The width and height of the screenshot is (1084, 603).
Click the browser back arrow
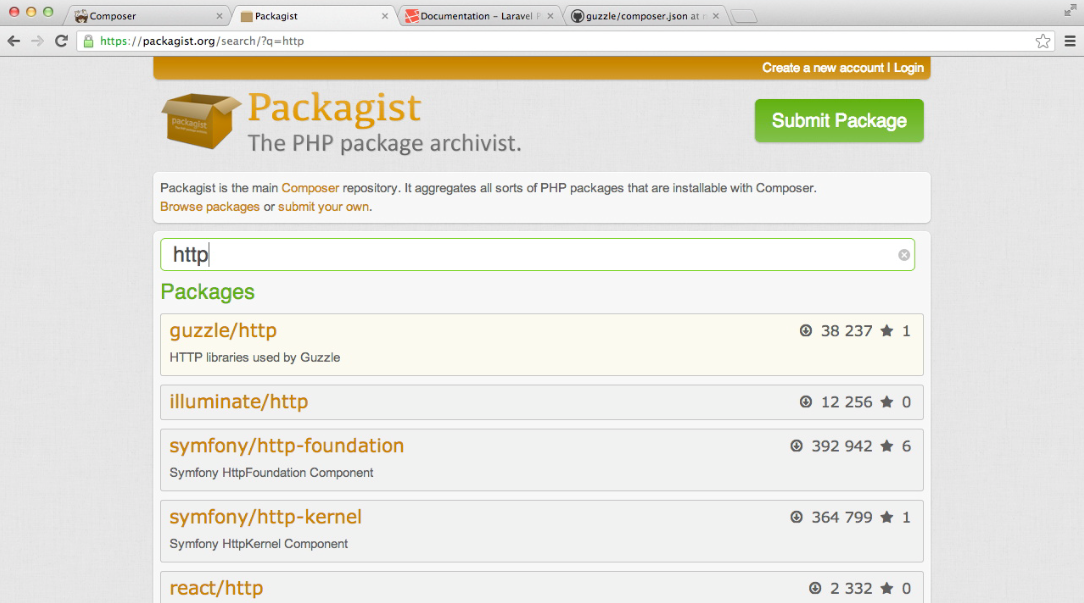pos(13,41)
